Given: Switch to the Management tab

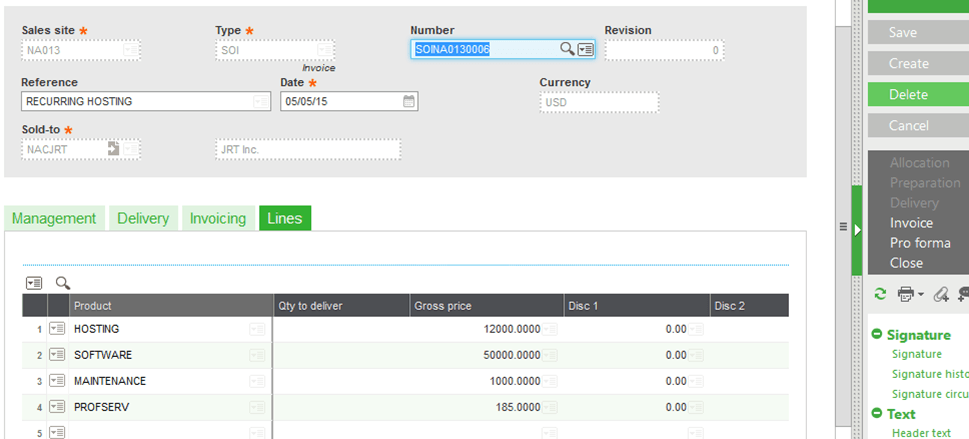Looking at the screenshot, I should (54, 218).
